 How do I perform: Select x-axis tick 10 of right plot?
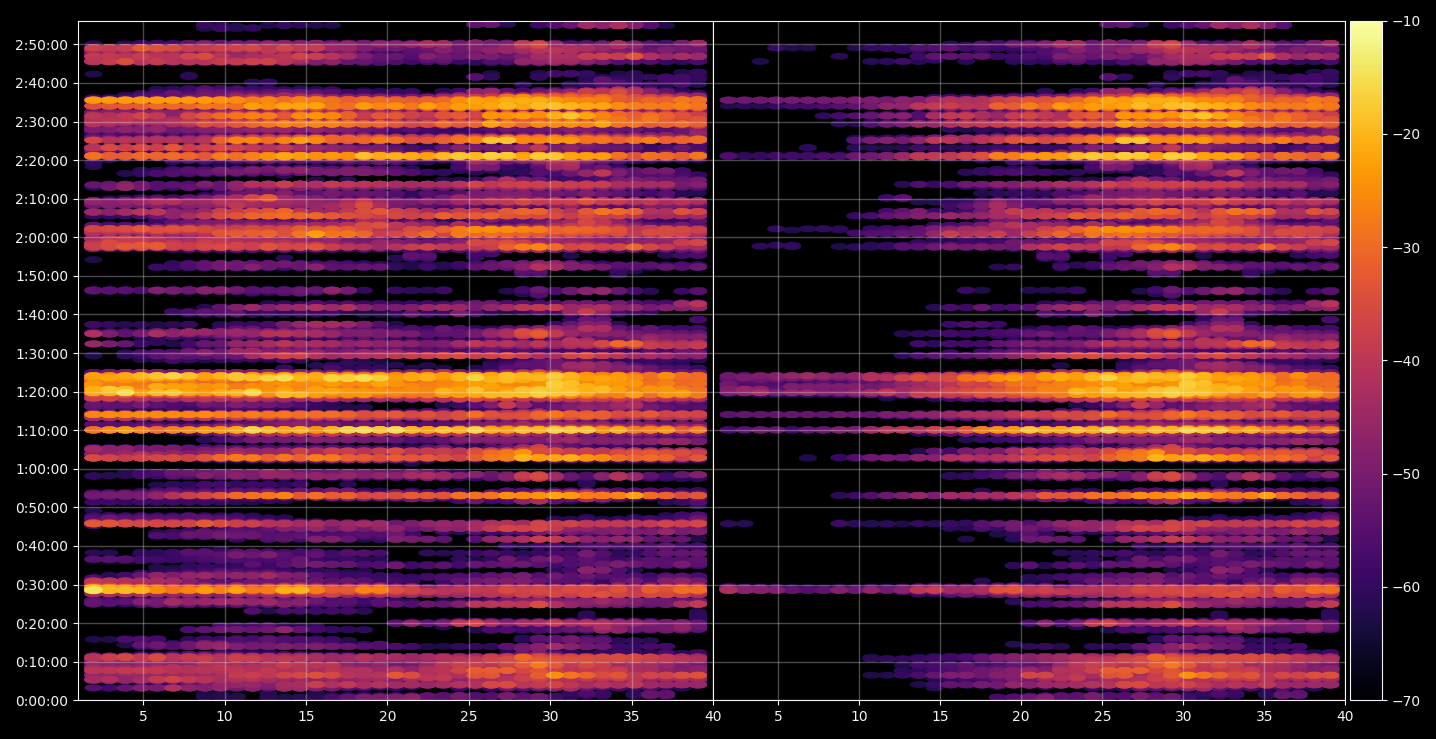[859, 716]
